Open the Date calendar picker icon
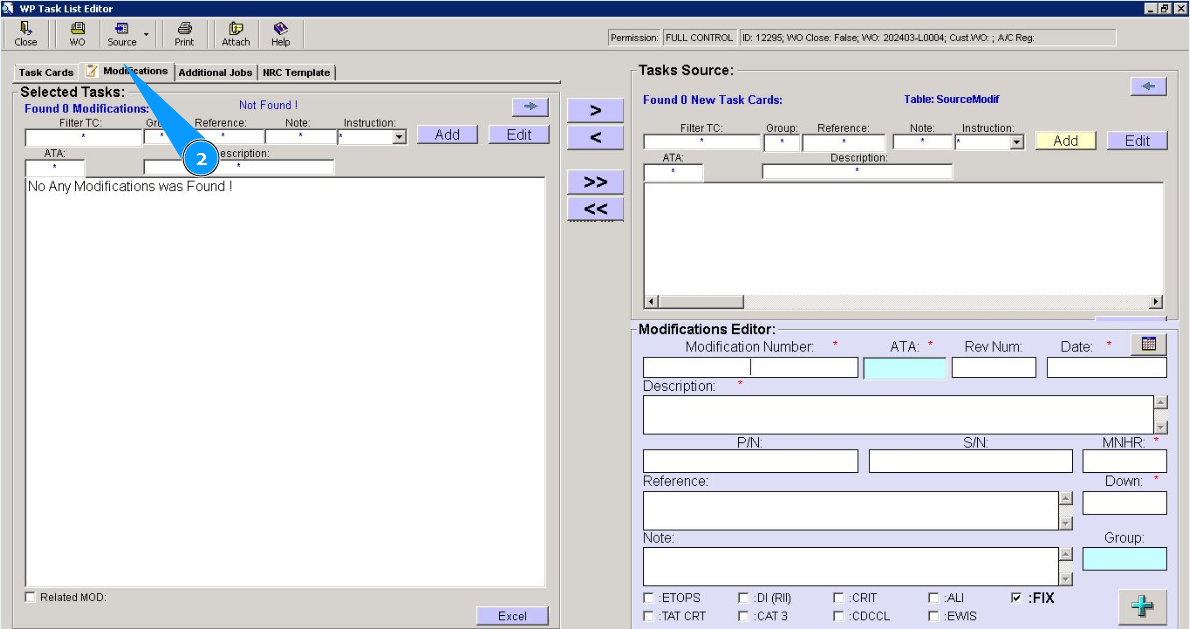 (x=1148, y=344)
